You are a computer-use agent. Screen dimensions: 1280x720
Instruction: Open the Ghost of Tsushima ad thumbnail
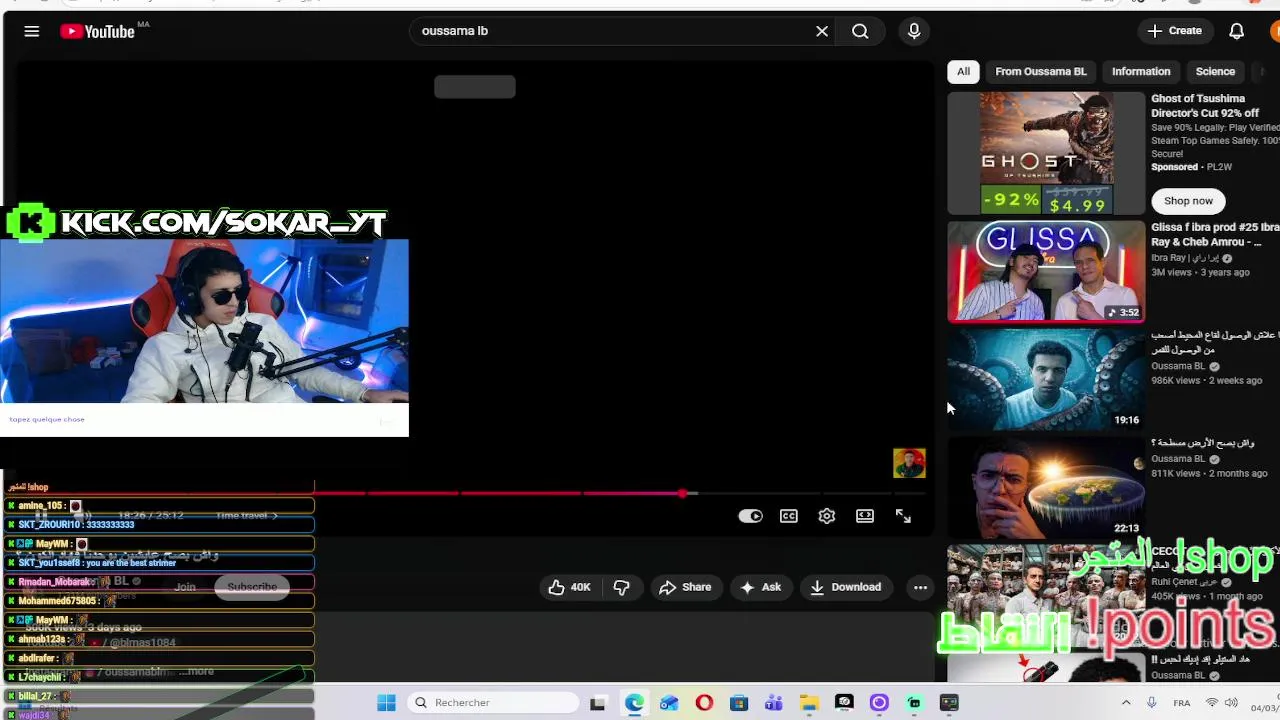[1046, 153]
